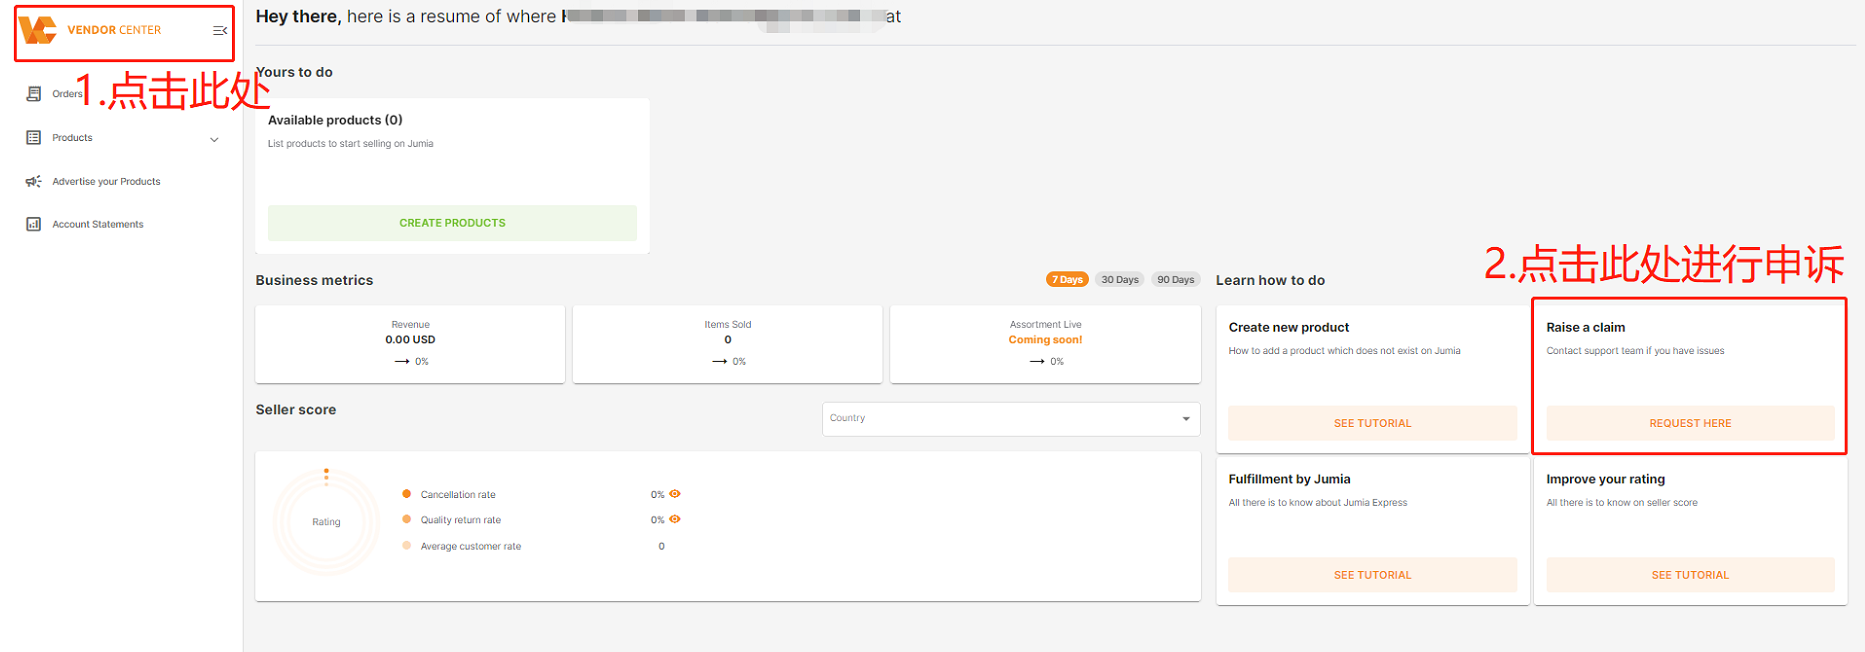Click the Revenue metrics card
The image size is (1865, 652).
click(x=410, y=344)
